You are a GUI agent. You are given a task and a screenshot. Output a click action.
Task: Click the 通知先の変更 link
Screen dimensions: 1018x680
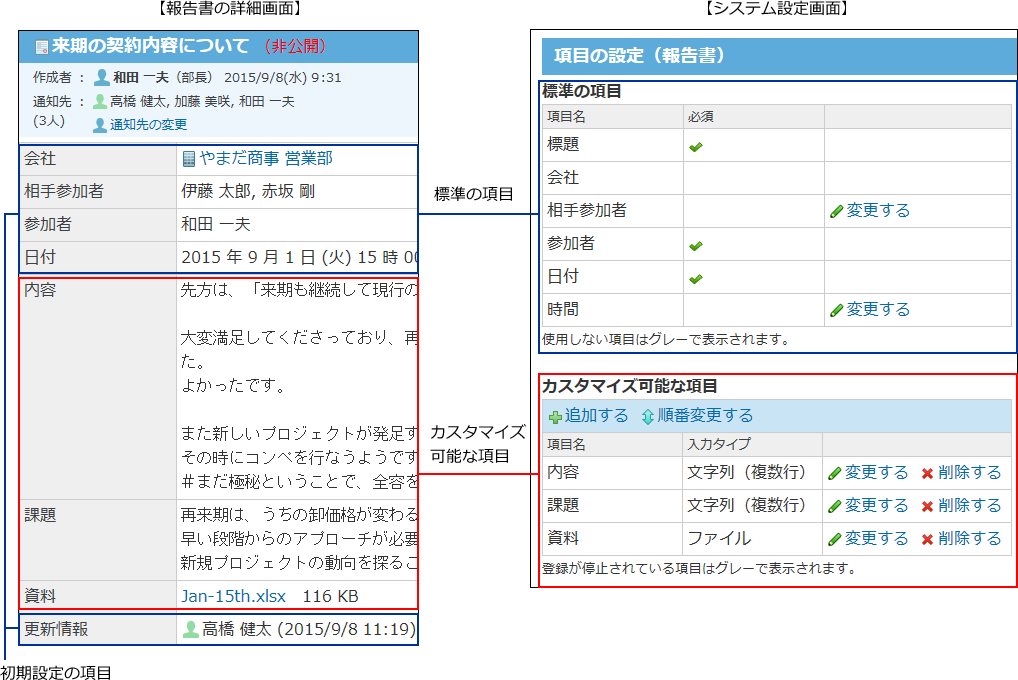[x=148, y=125]
